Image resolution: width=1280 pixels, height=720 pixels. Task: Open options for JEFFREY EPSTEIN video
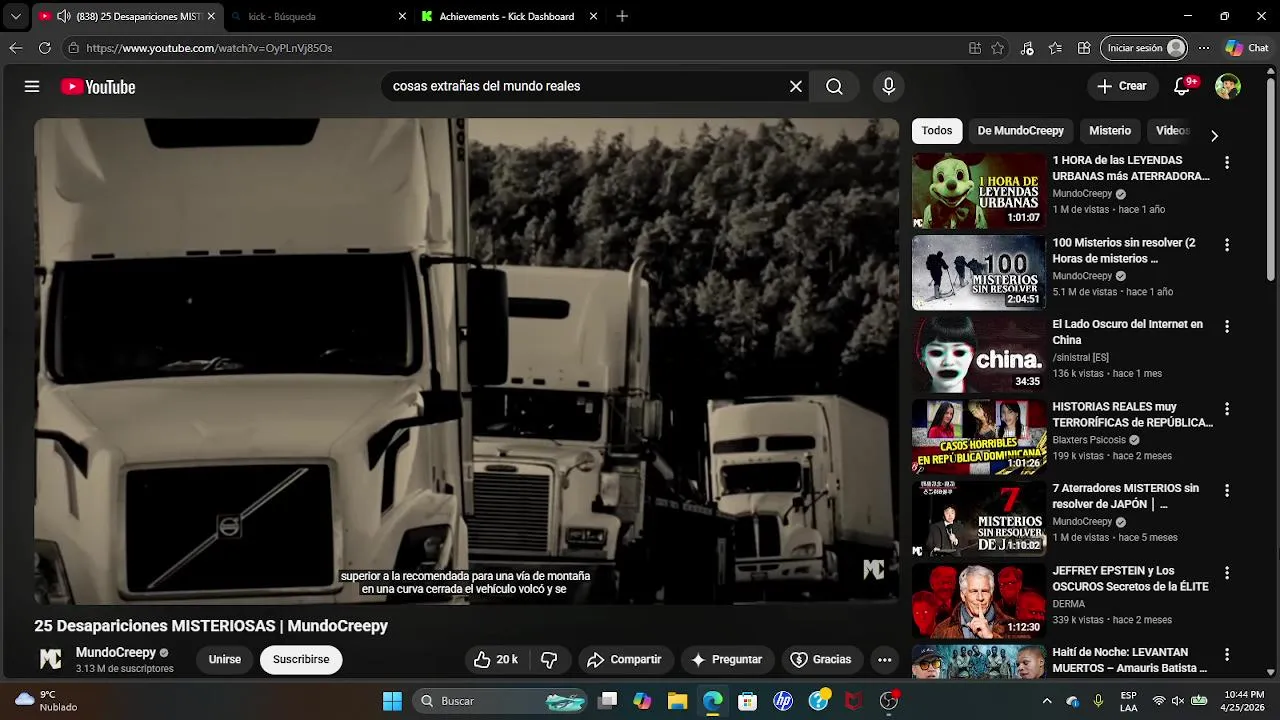point(1227,572)
